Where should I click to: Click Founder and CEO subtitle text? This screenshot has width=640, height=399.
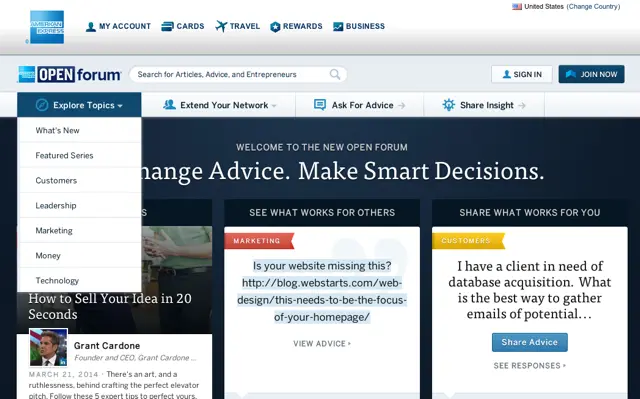point(135,358)
